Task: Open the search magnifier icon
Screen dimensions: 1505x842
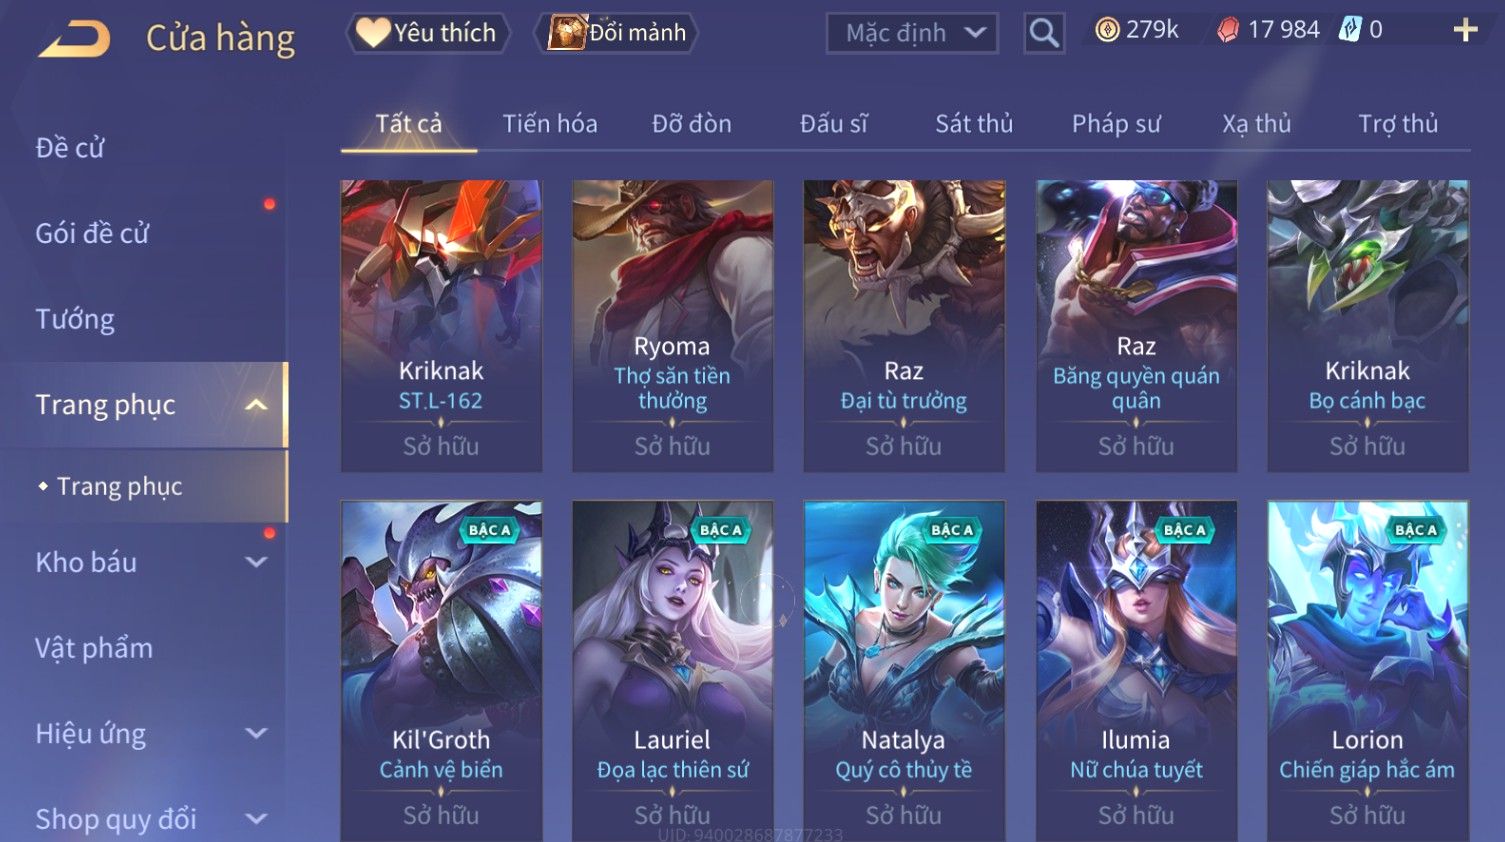Action: (1043, 33)
